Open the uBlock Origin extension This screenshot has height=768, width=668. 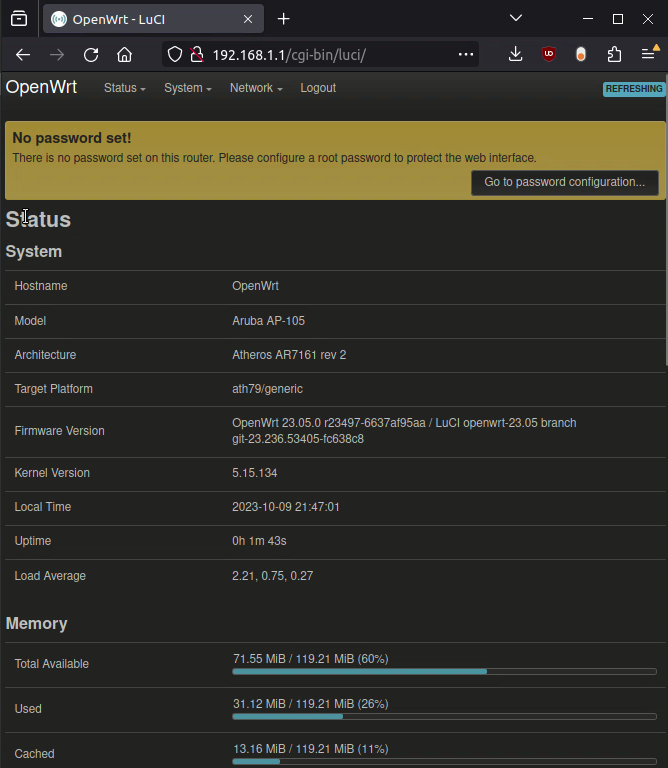click(x=549, y=54)
